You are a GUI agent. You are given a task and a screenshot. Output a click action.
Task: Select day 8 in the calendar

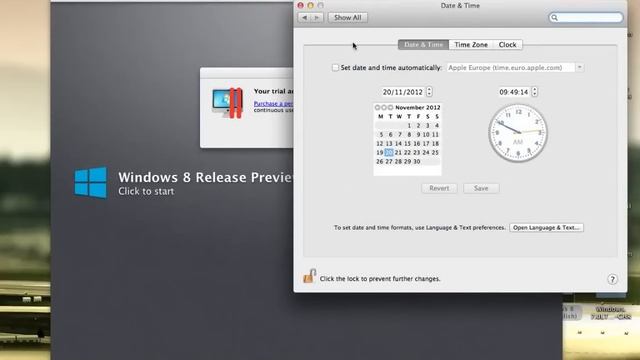pos(409,134)
